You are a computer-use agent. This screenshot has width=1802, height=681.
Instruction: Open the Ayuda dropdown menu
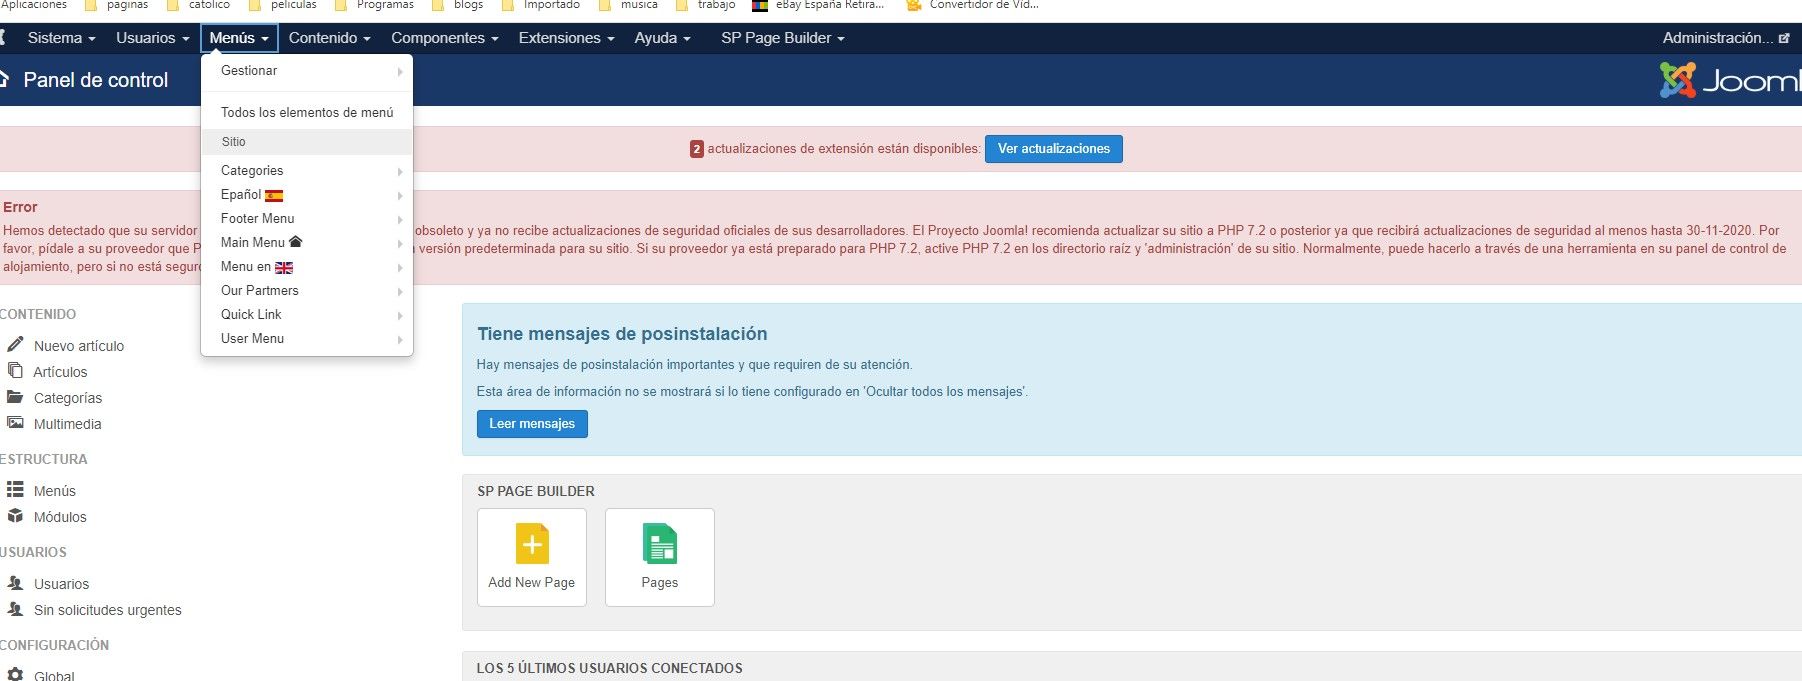(x=663, y=38)
